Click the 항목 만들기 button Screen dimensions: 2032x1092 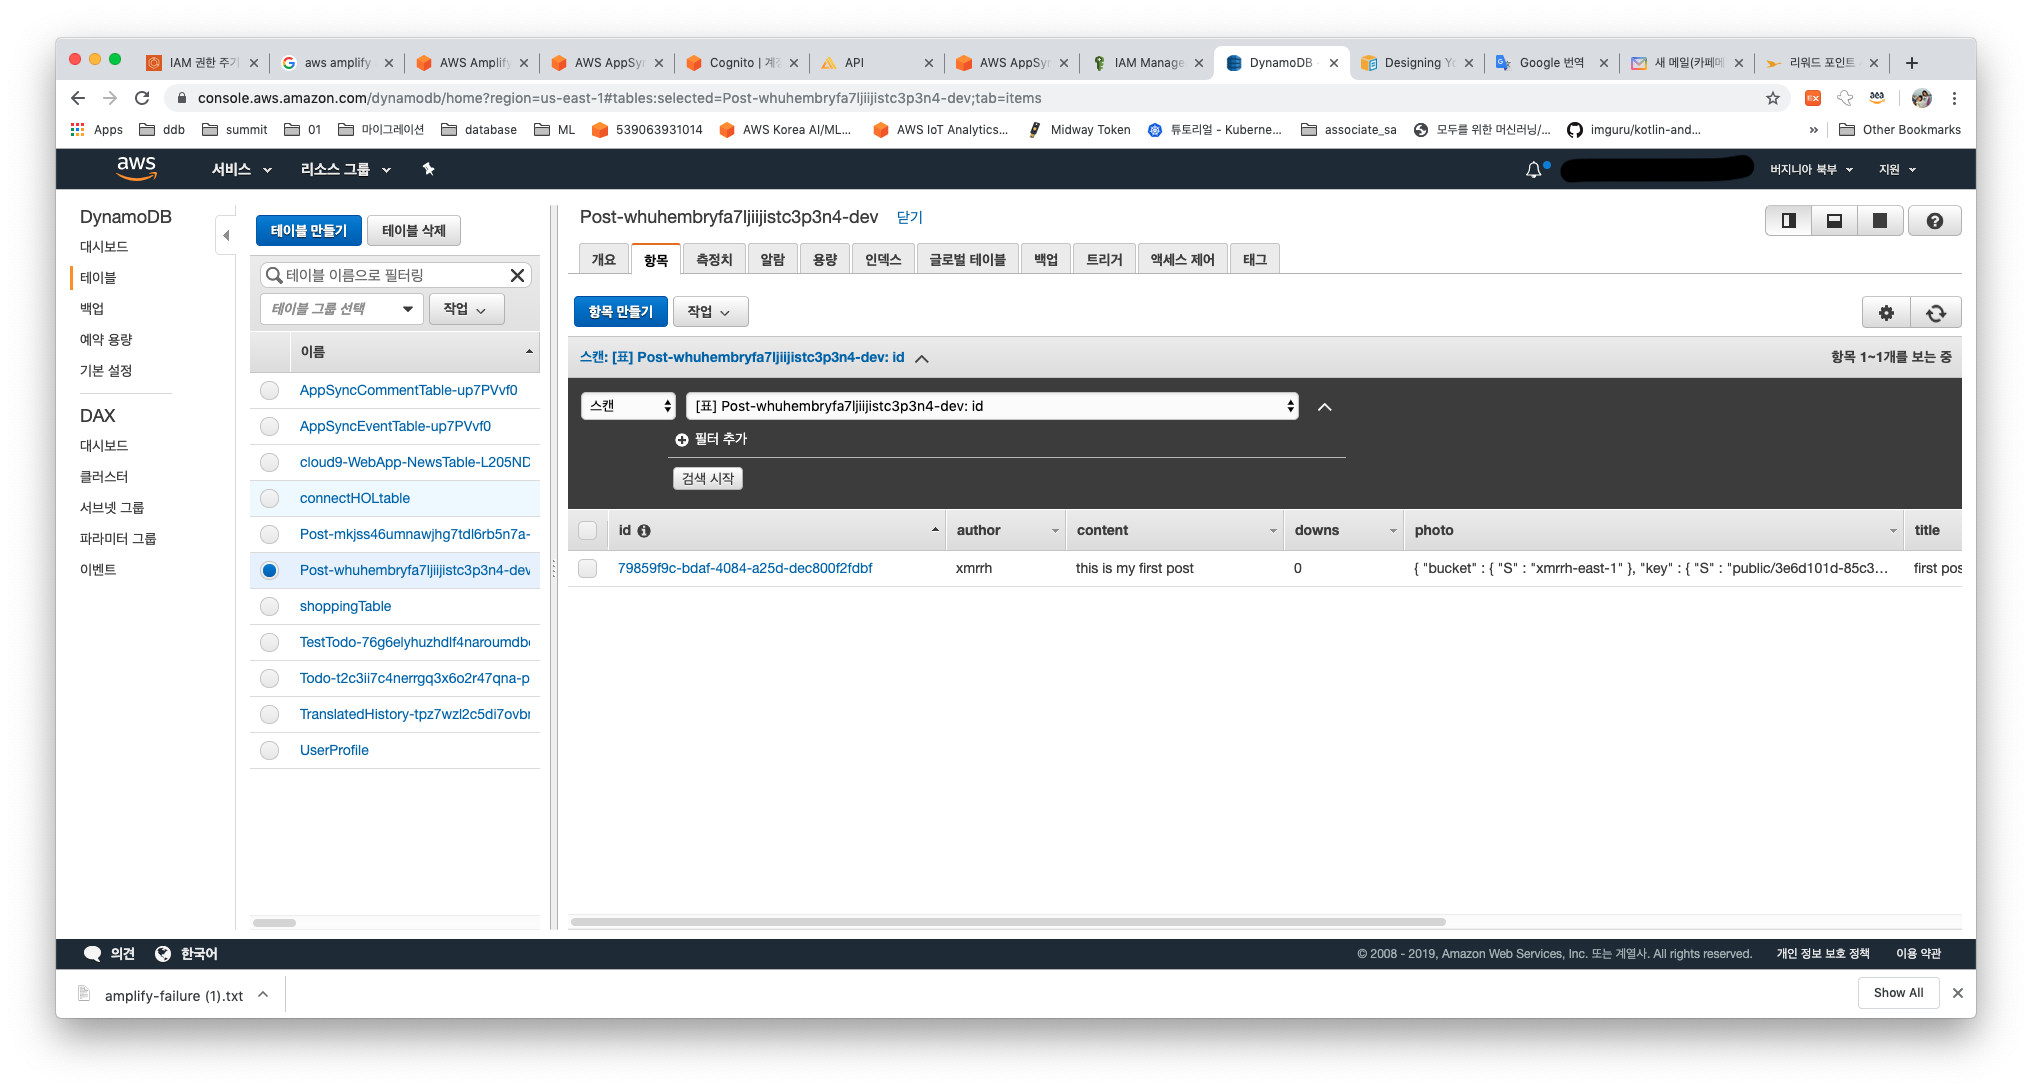coord(621,311)
